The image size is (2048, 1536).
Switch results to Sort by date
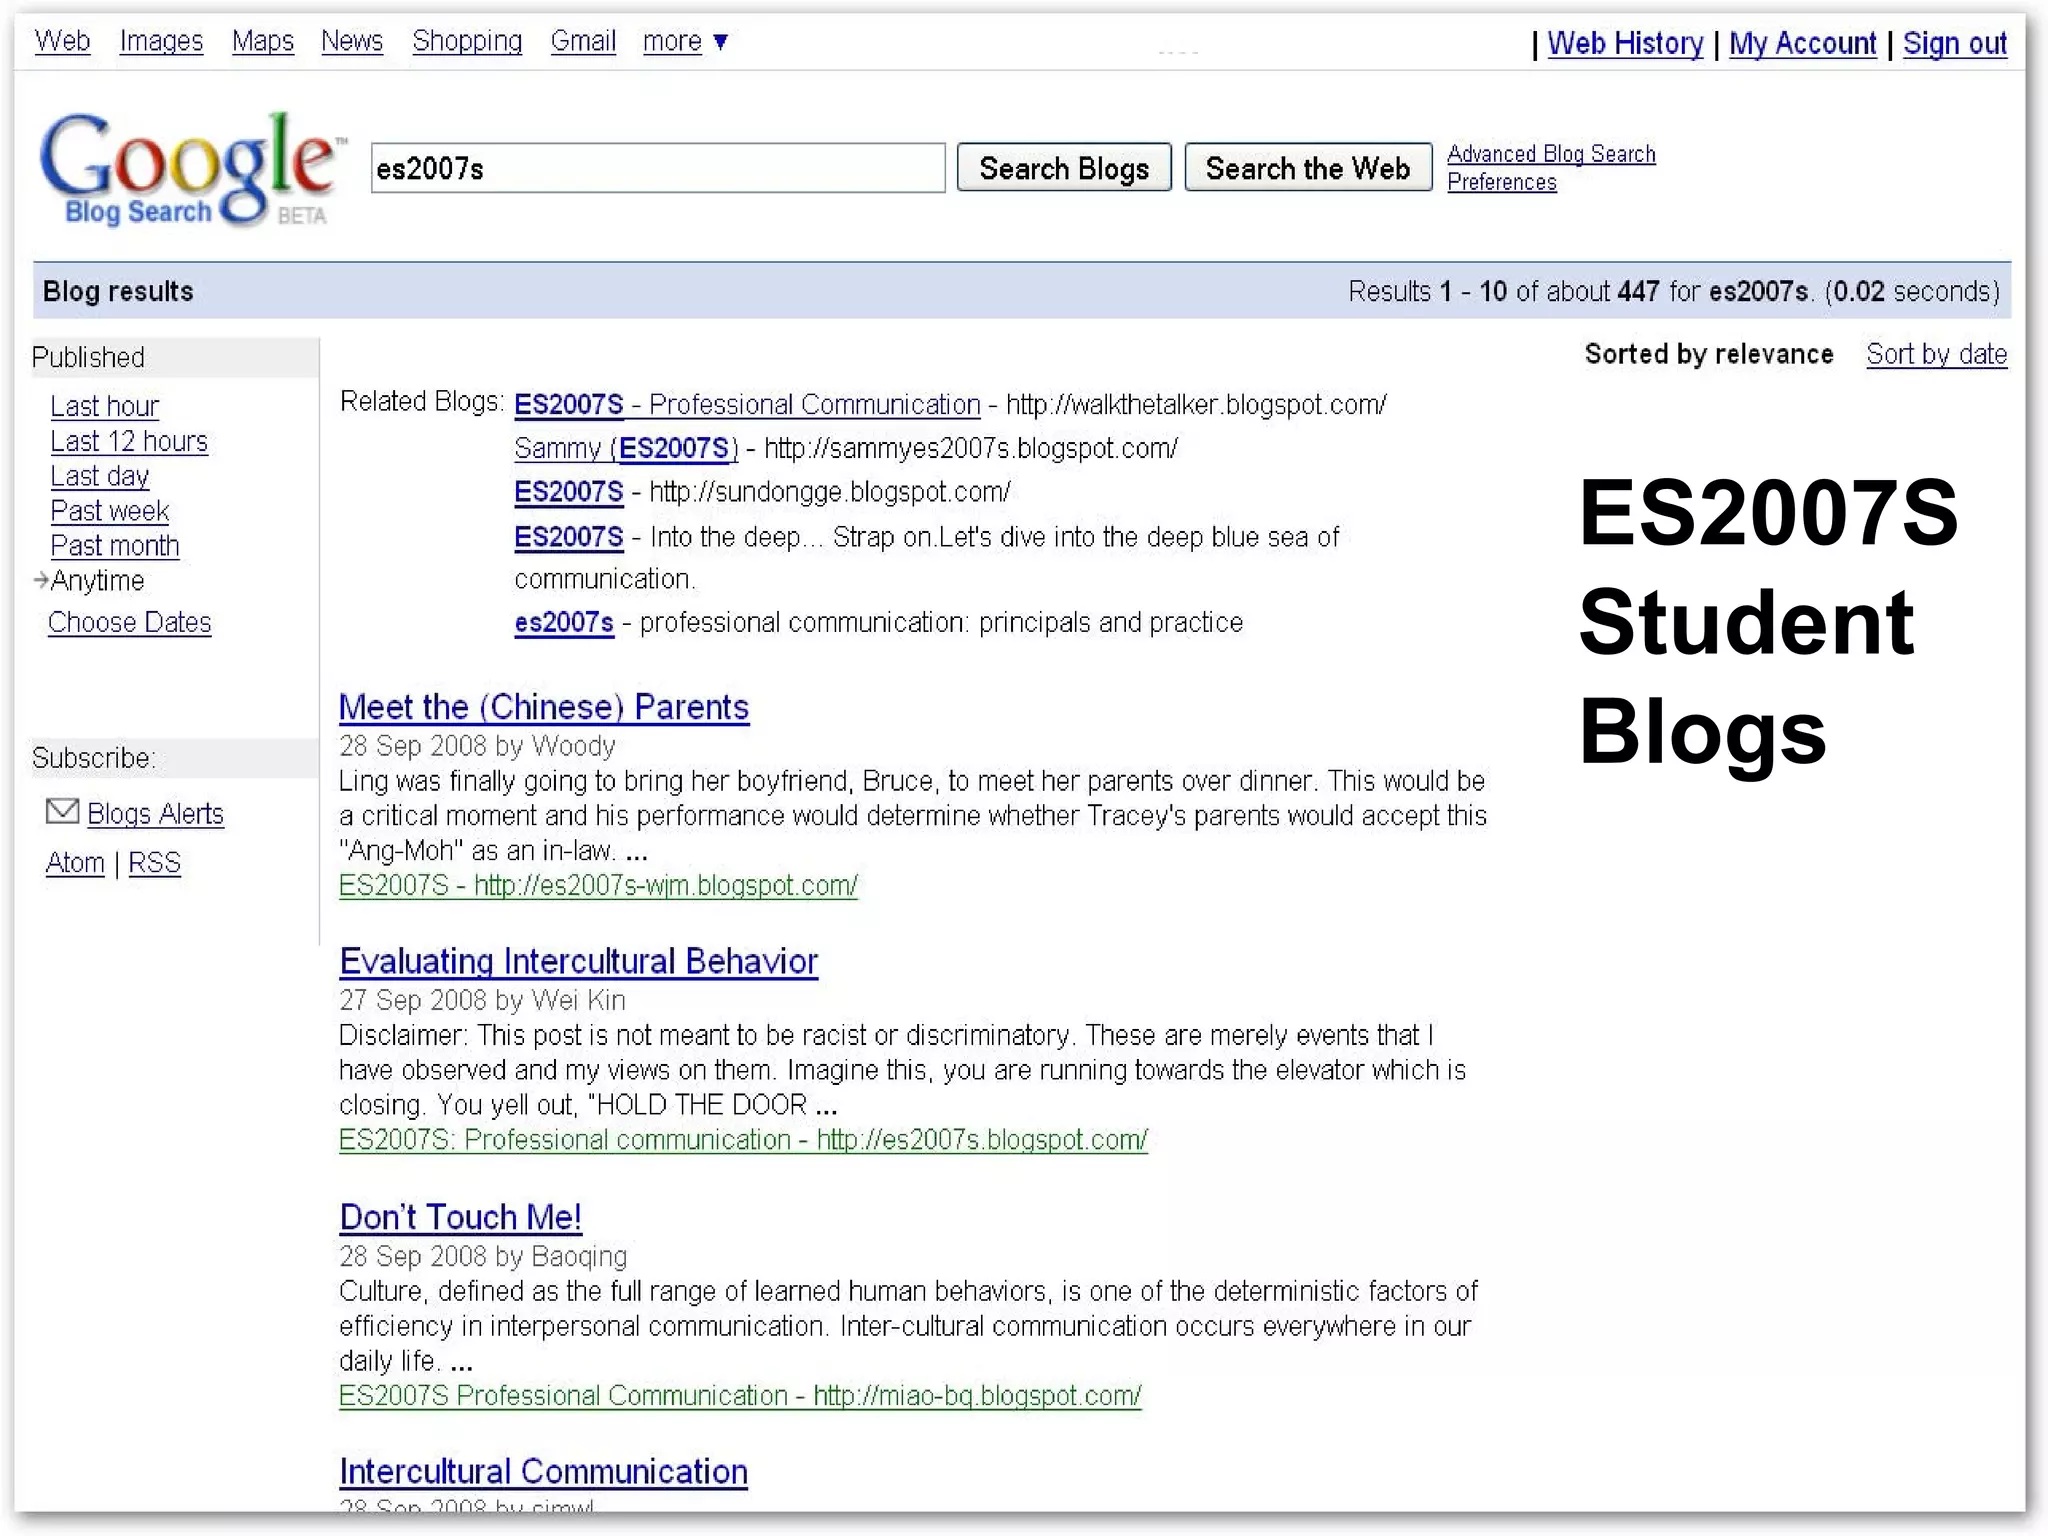point(1936,354)
